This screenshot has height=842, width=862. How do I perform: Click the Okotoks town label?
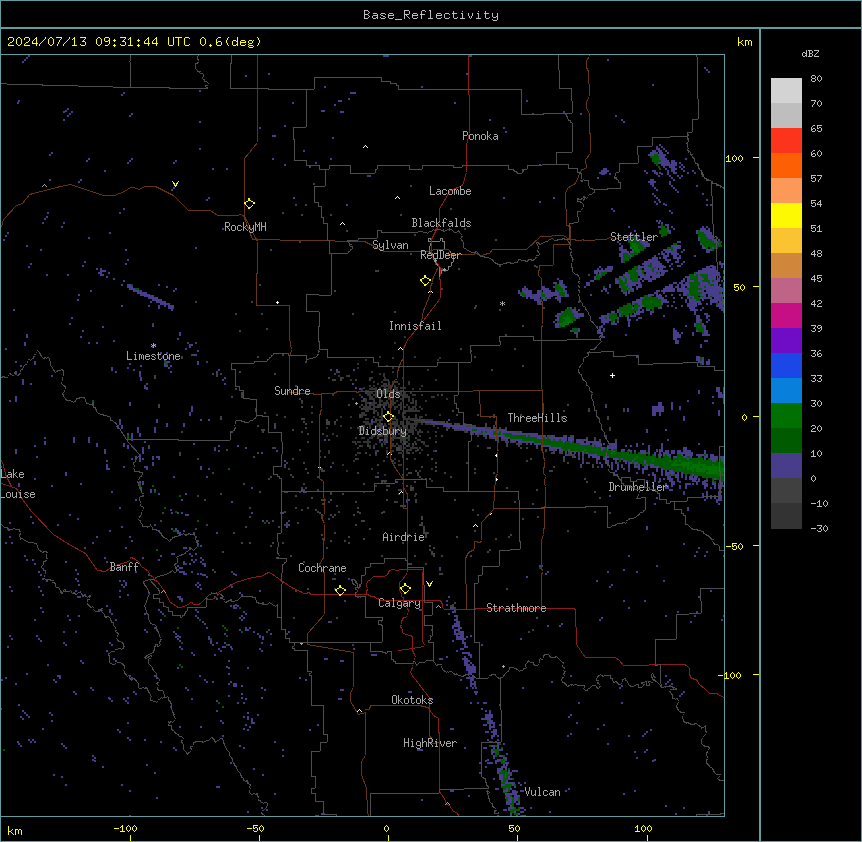412,700
